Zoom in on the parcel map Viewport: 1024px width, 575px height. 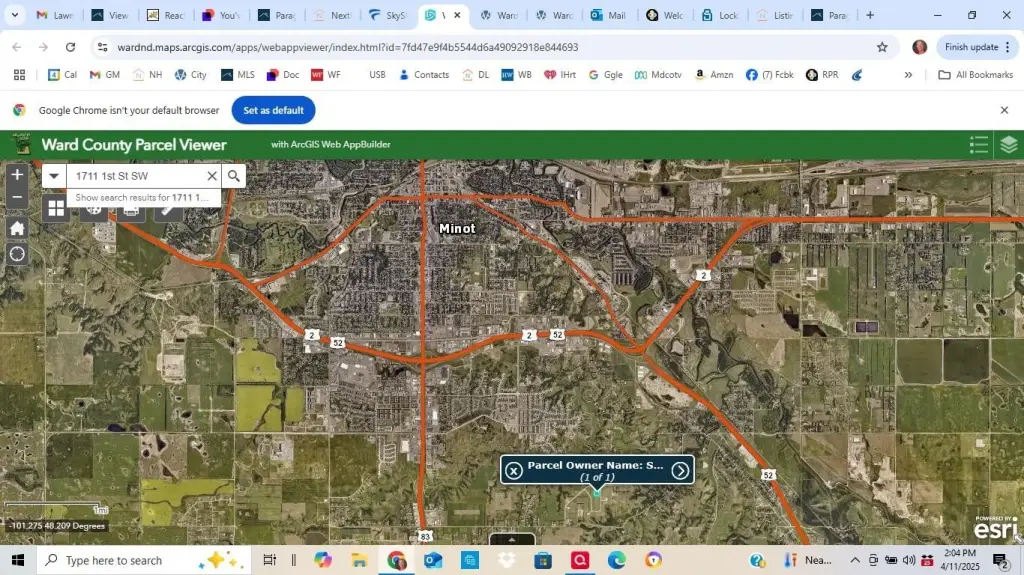[17, 175]
